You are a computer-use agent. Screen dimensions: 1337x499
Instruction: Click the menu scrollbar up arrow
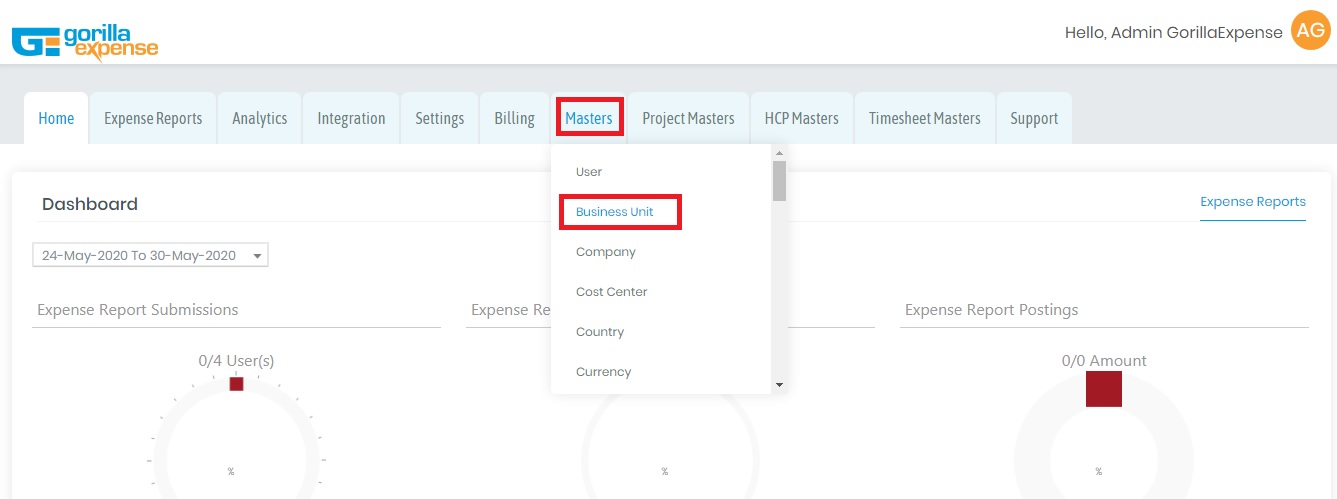(x=779, y=152)
